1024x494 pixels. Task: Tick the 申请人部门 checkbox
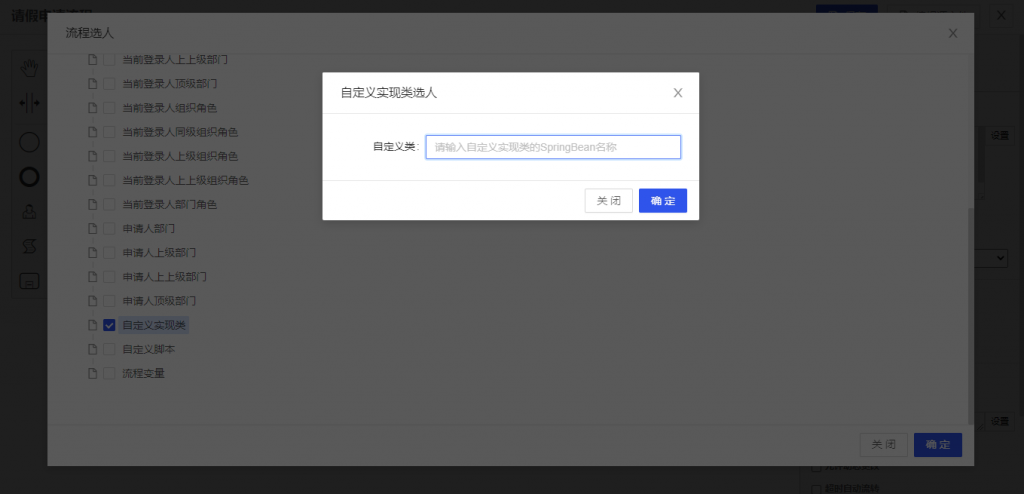(x=110, y=228)
